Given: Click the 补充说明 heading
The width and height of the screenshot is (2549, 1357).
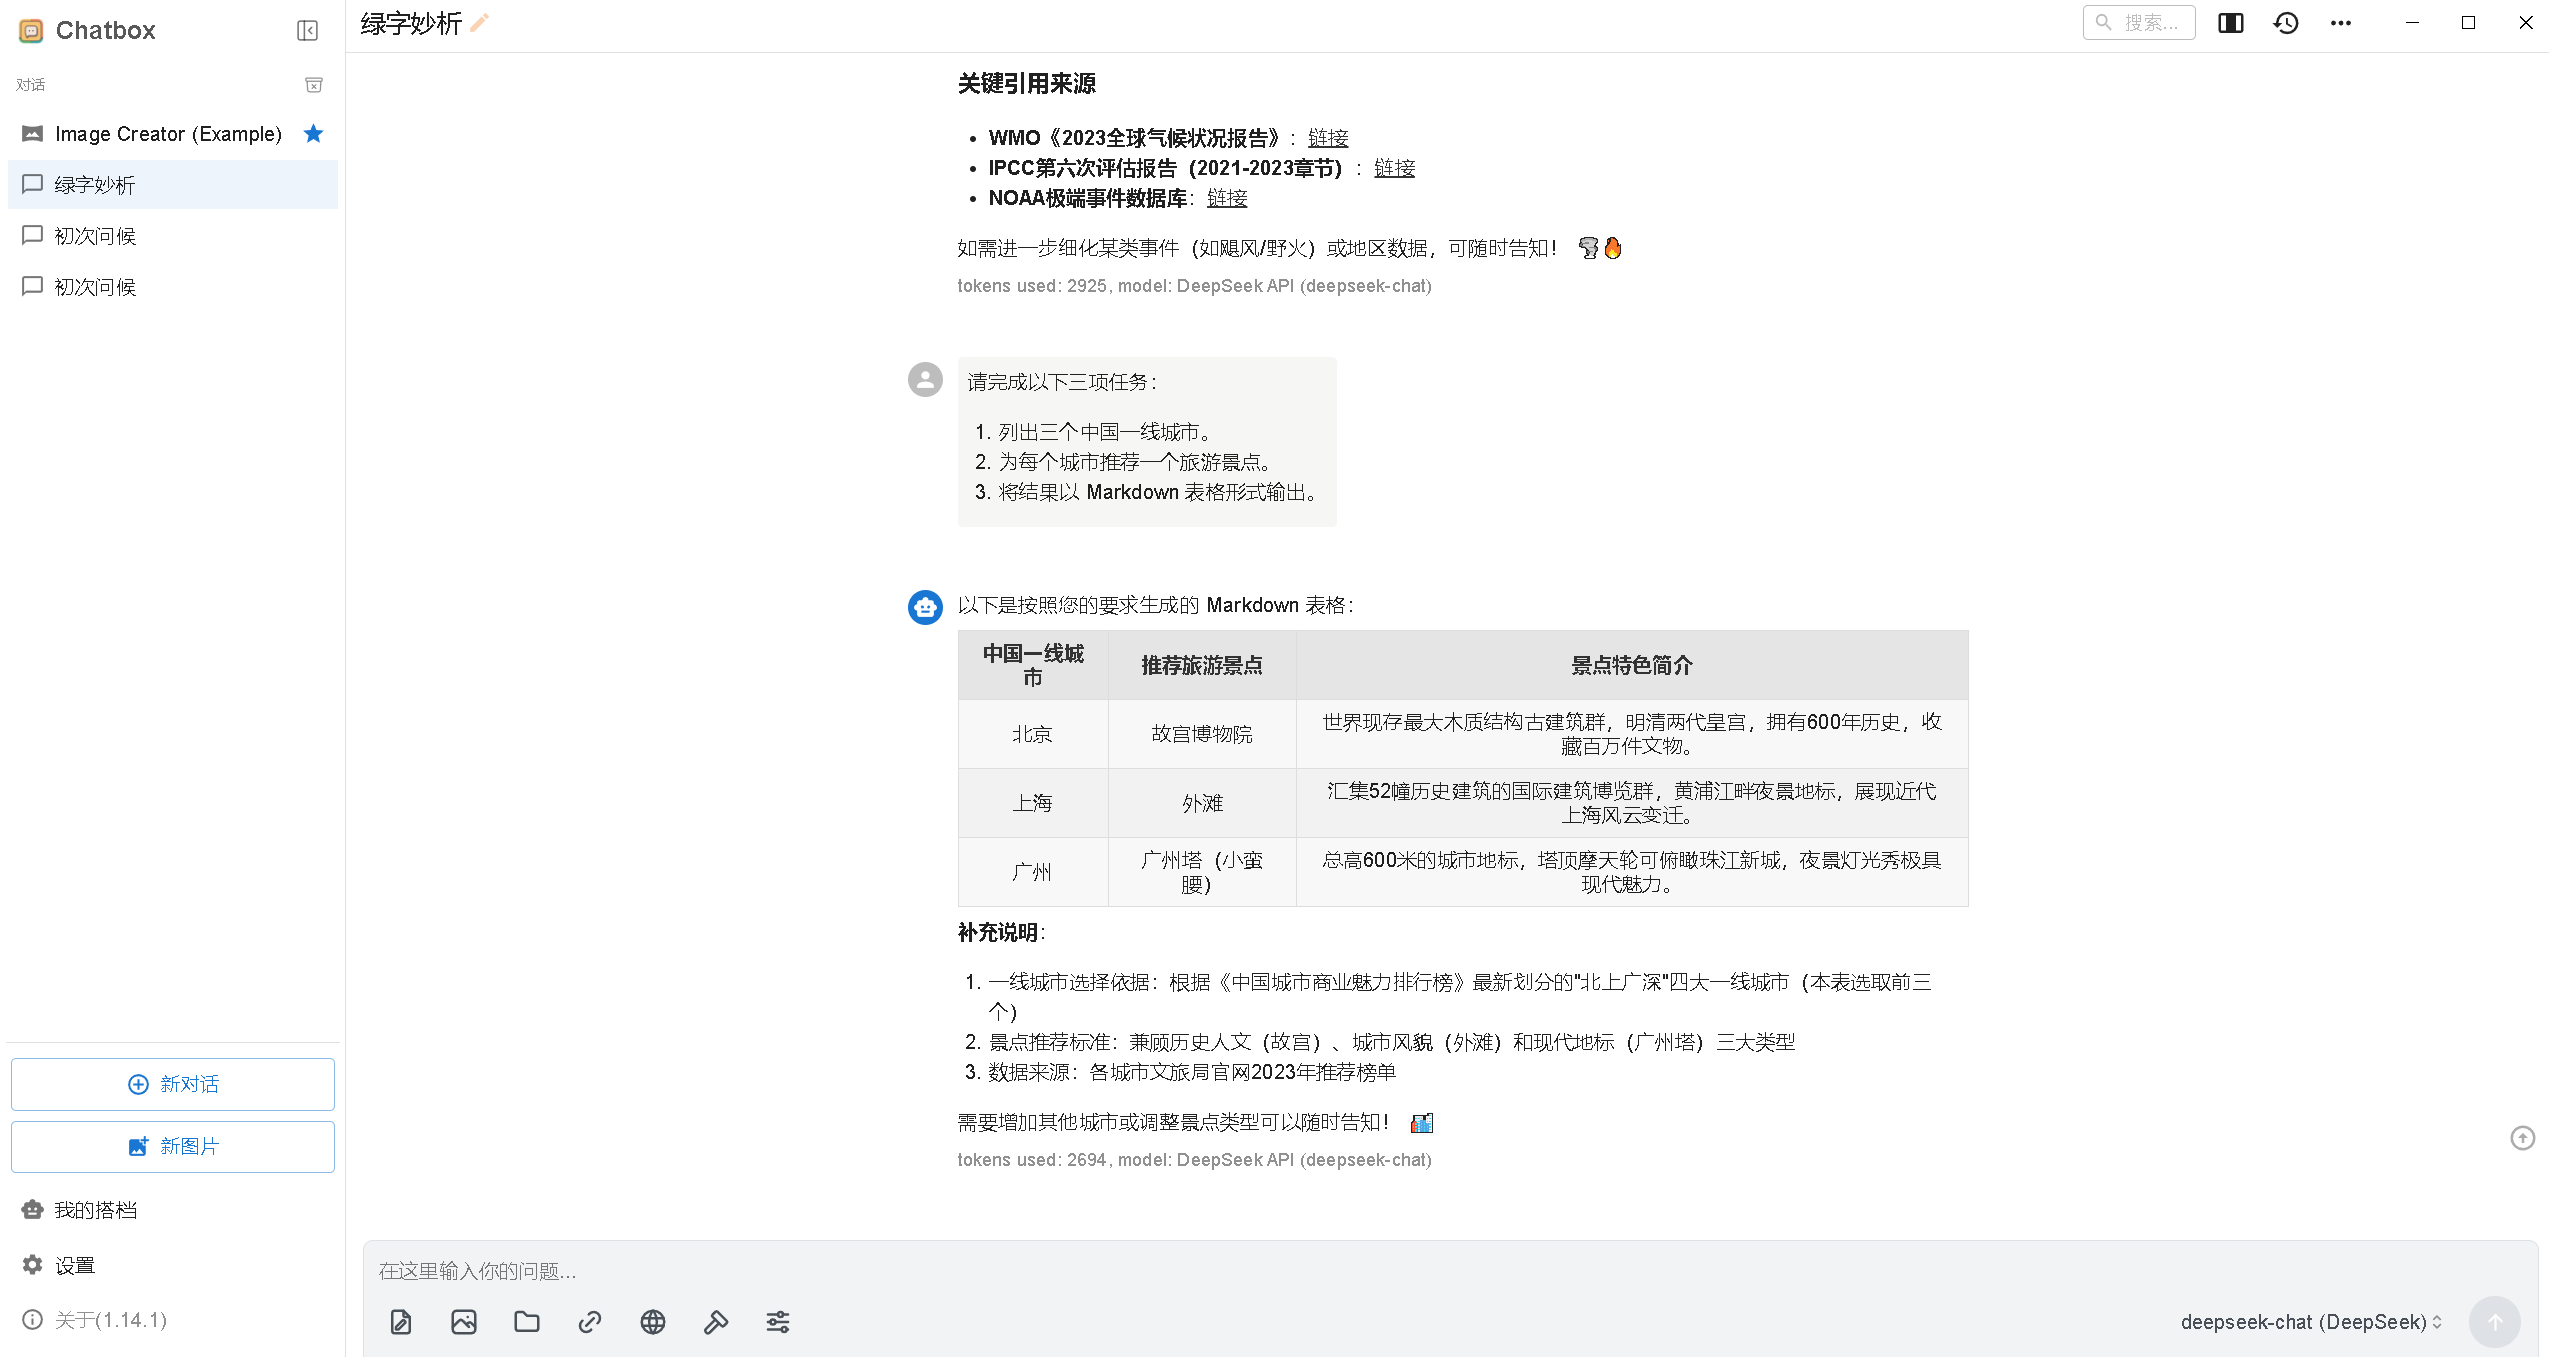Looking at the screenshot, I should [x=997, y=933].
